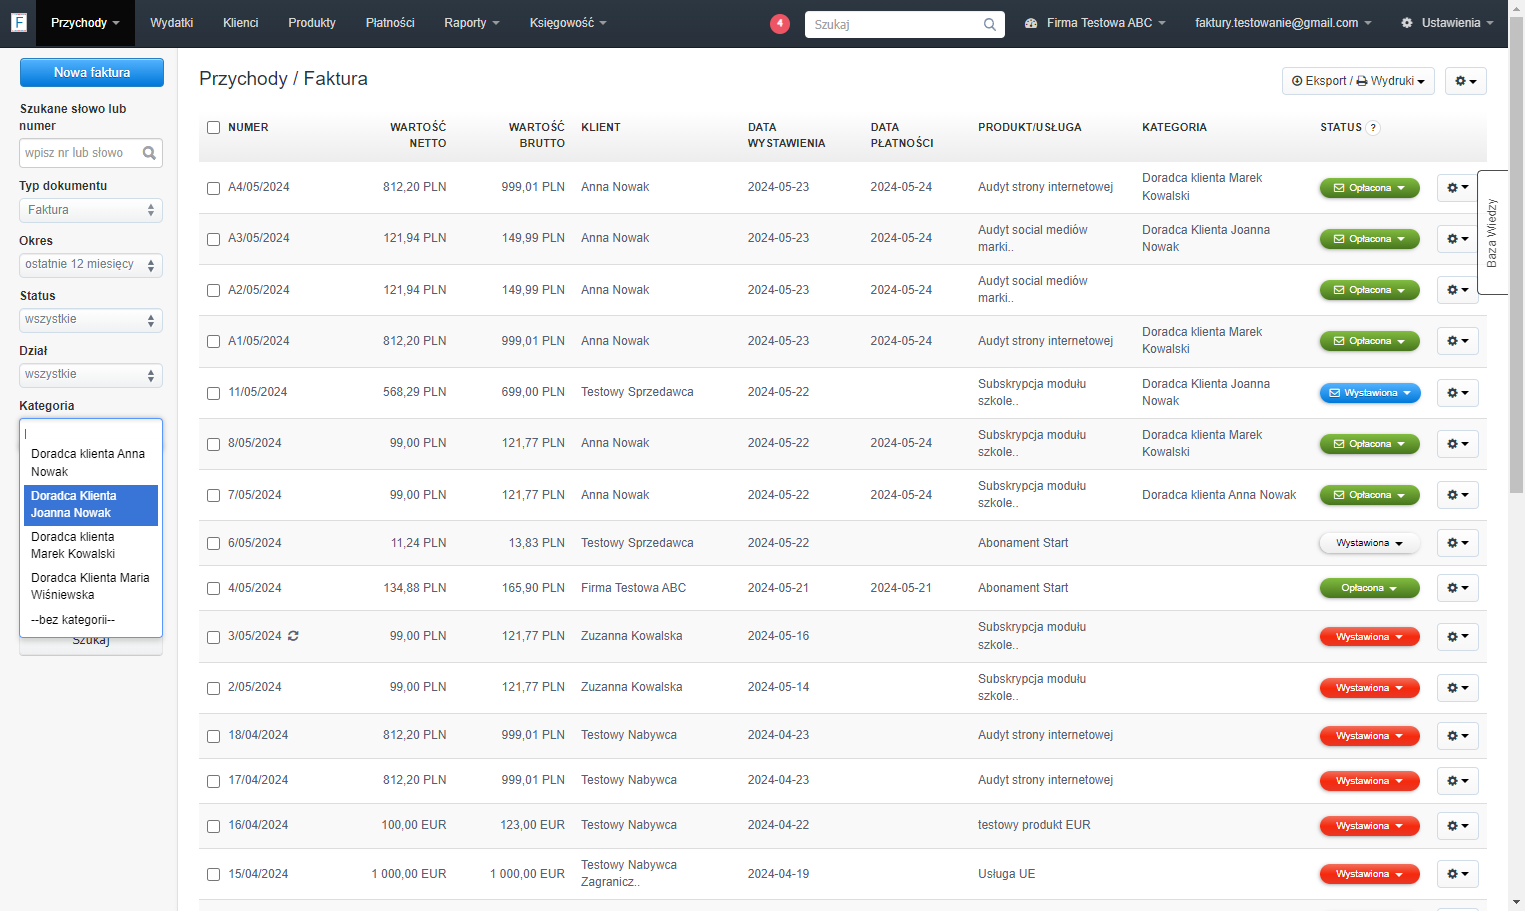Open the Typ dokumentu Faktura dropdown
The width and height of the screenshot is (1525, 911).
click(91, 210)
